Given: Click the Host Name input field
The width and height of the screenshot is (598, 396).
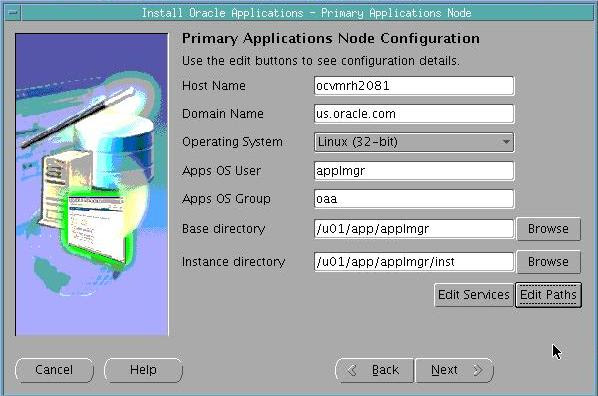Looking at the screenshot, I should click(x=414, y=86).
